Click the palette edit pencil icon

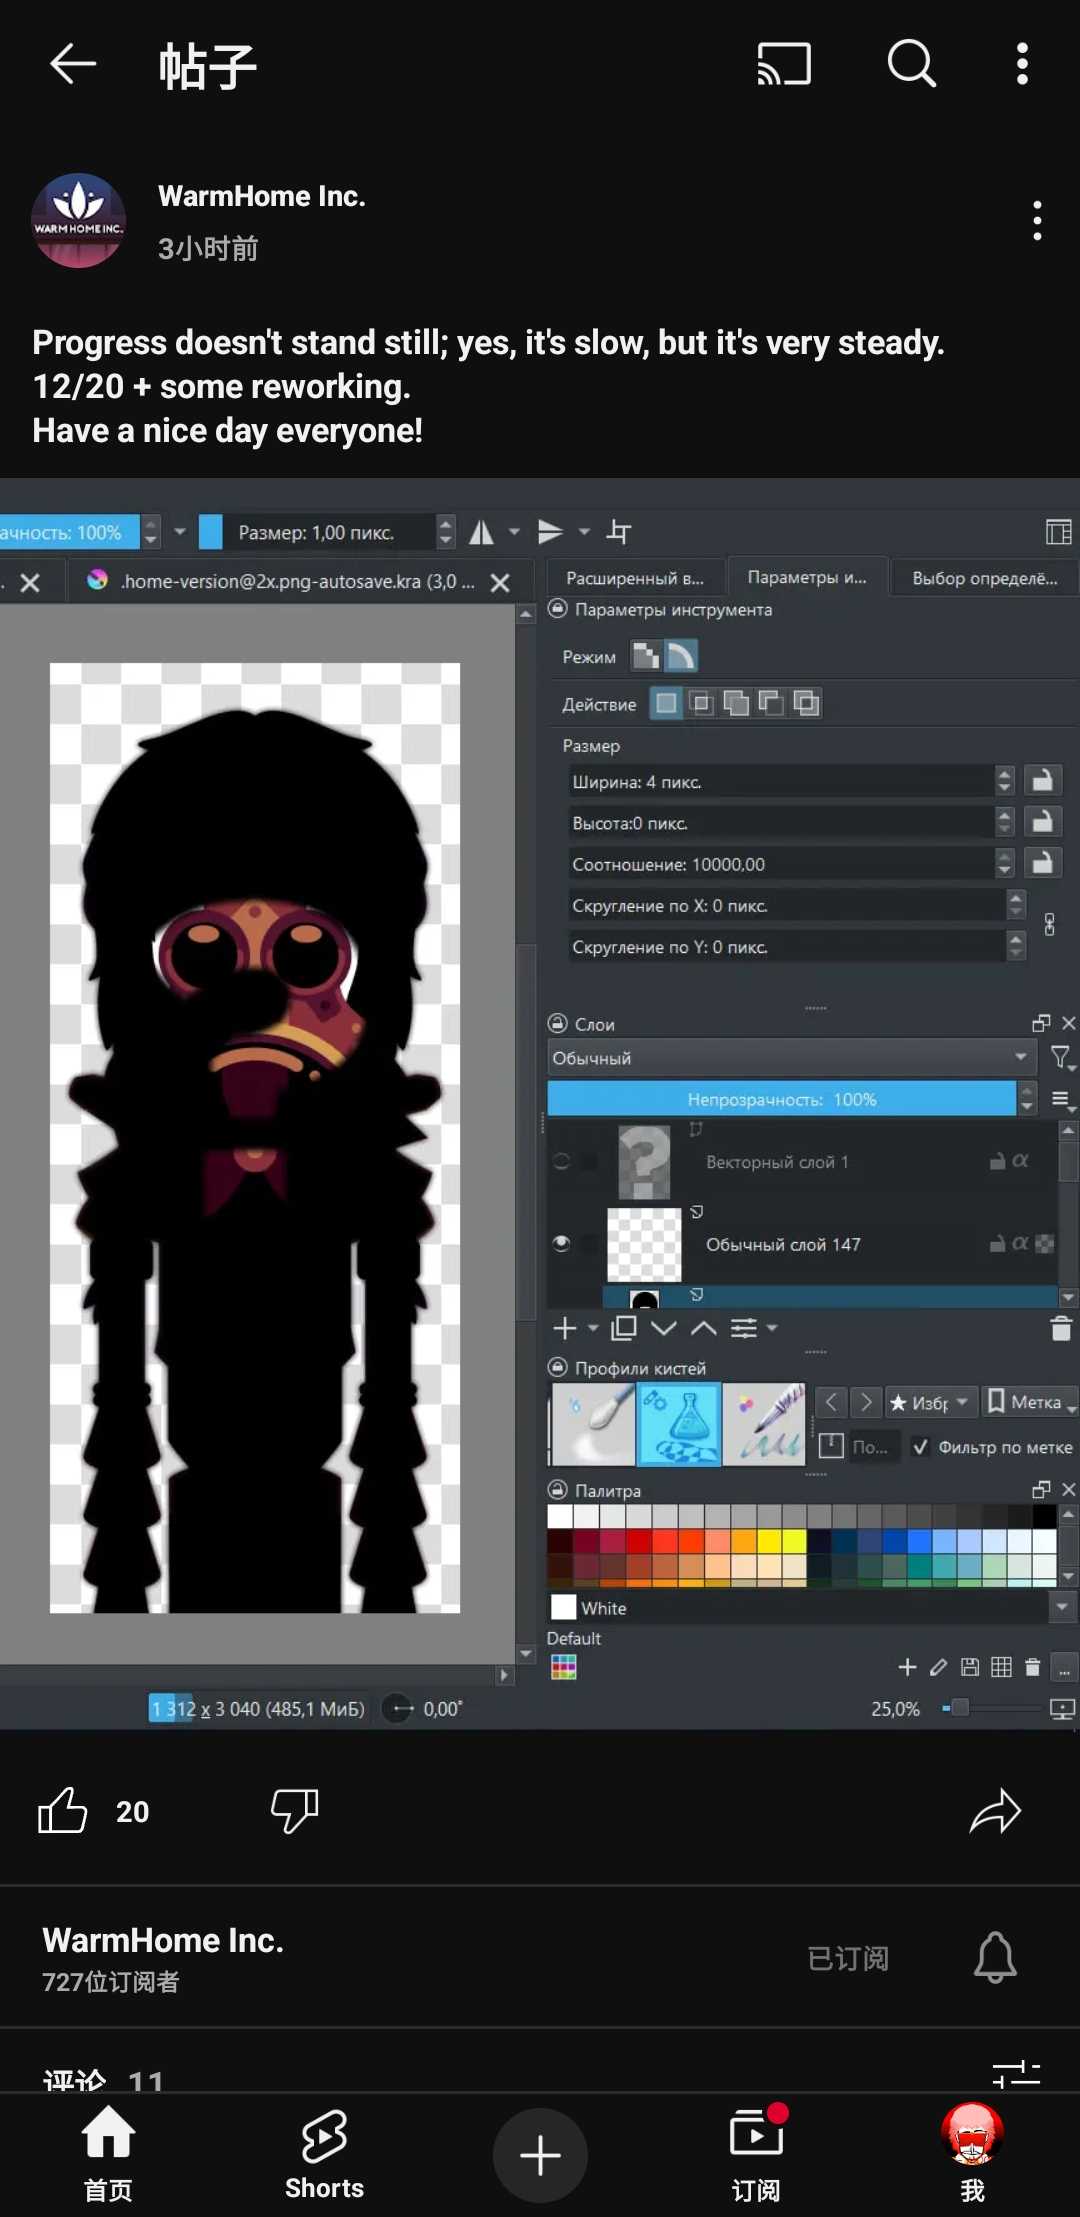[938, 1667]
